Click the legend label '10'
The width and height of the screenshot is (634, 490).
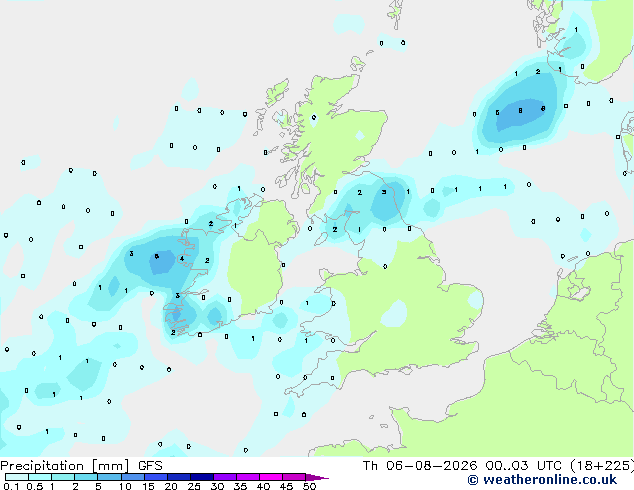coord(125,486)
